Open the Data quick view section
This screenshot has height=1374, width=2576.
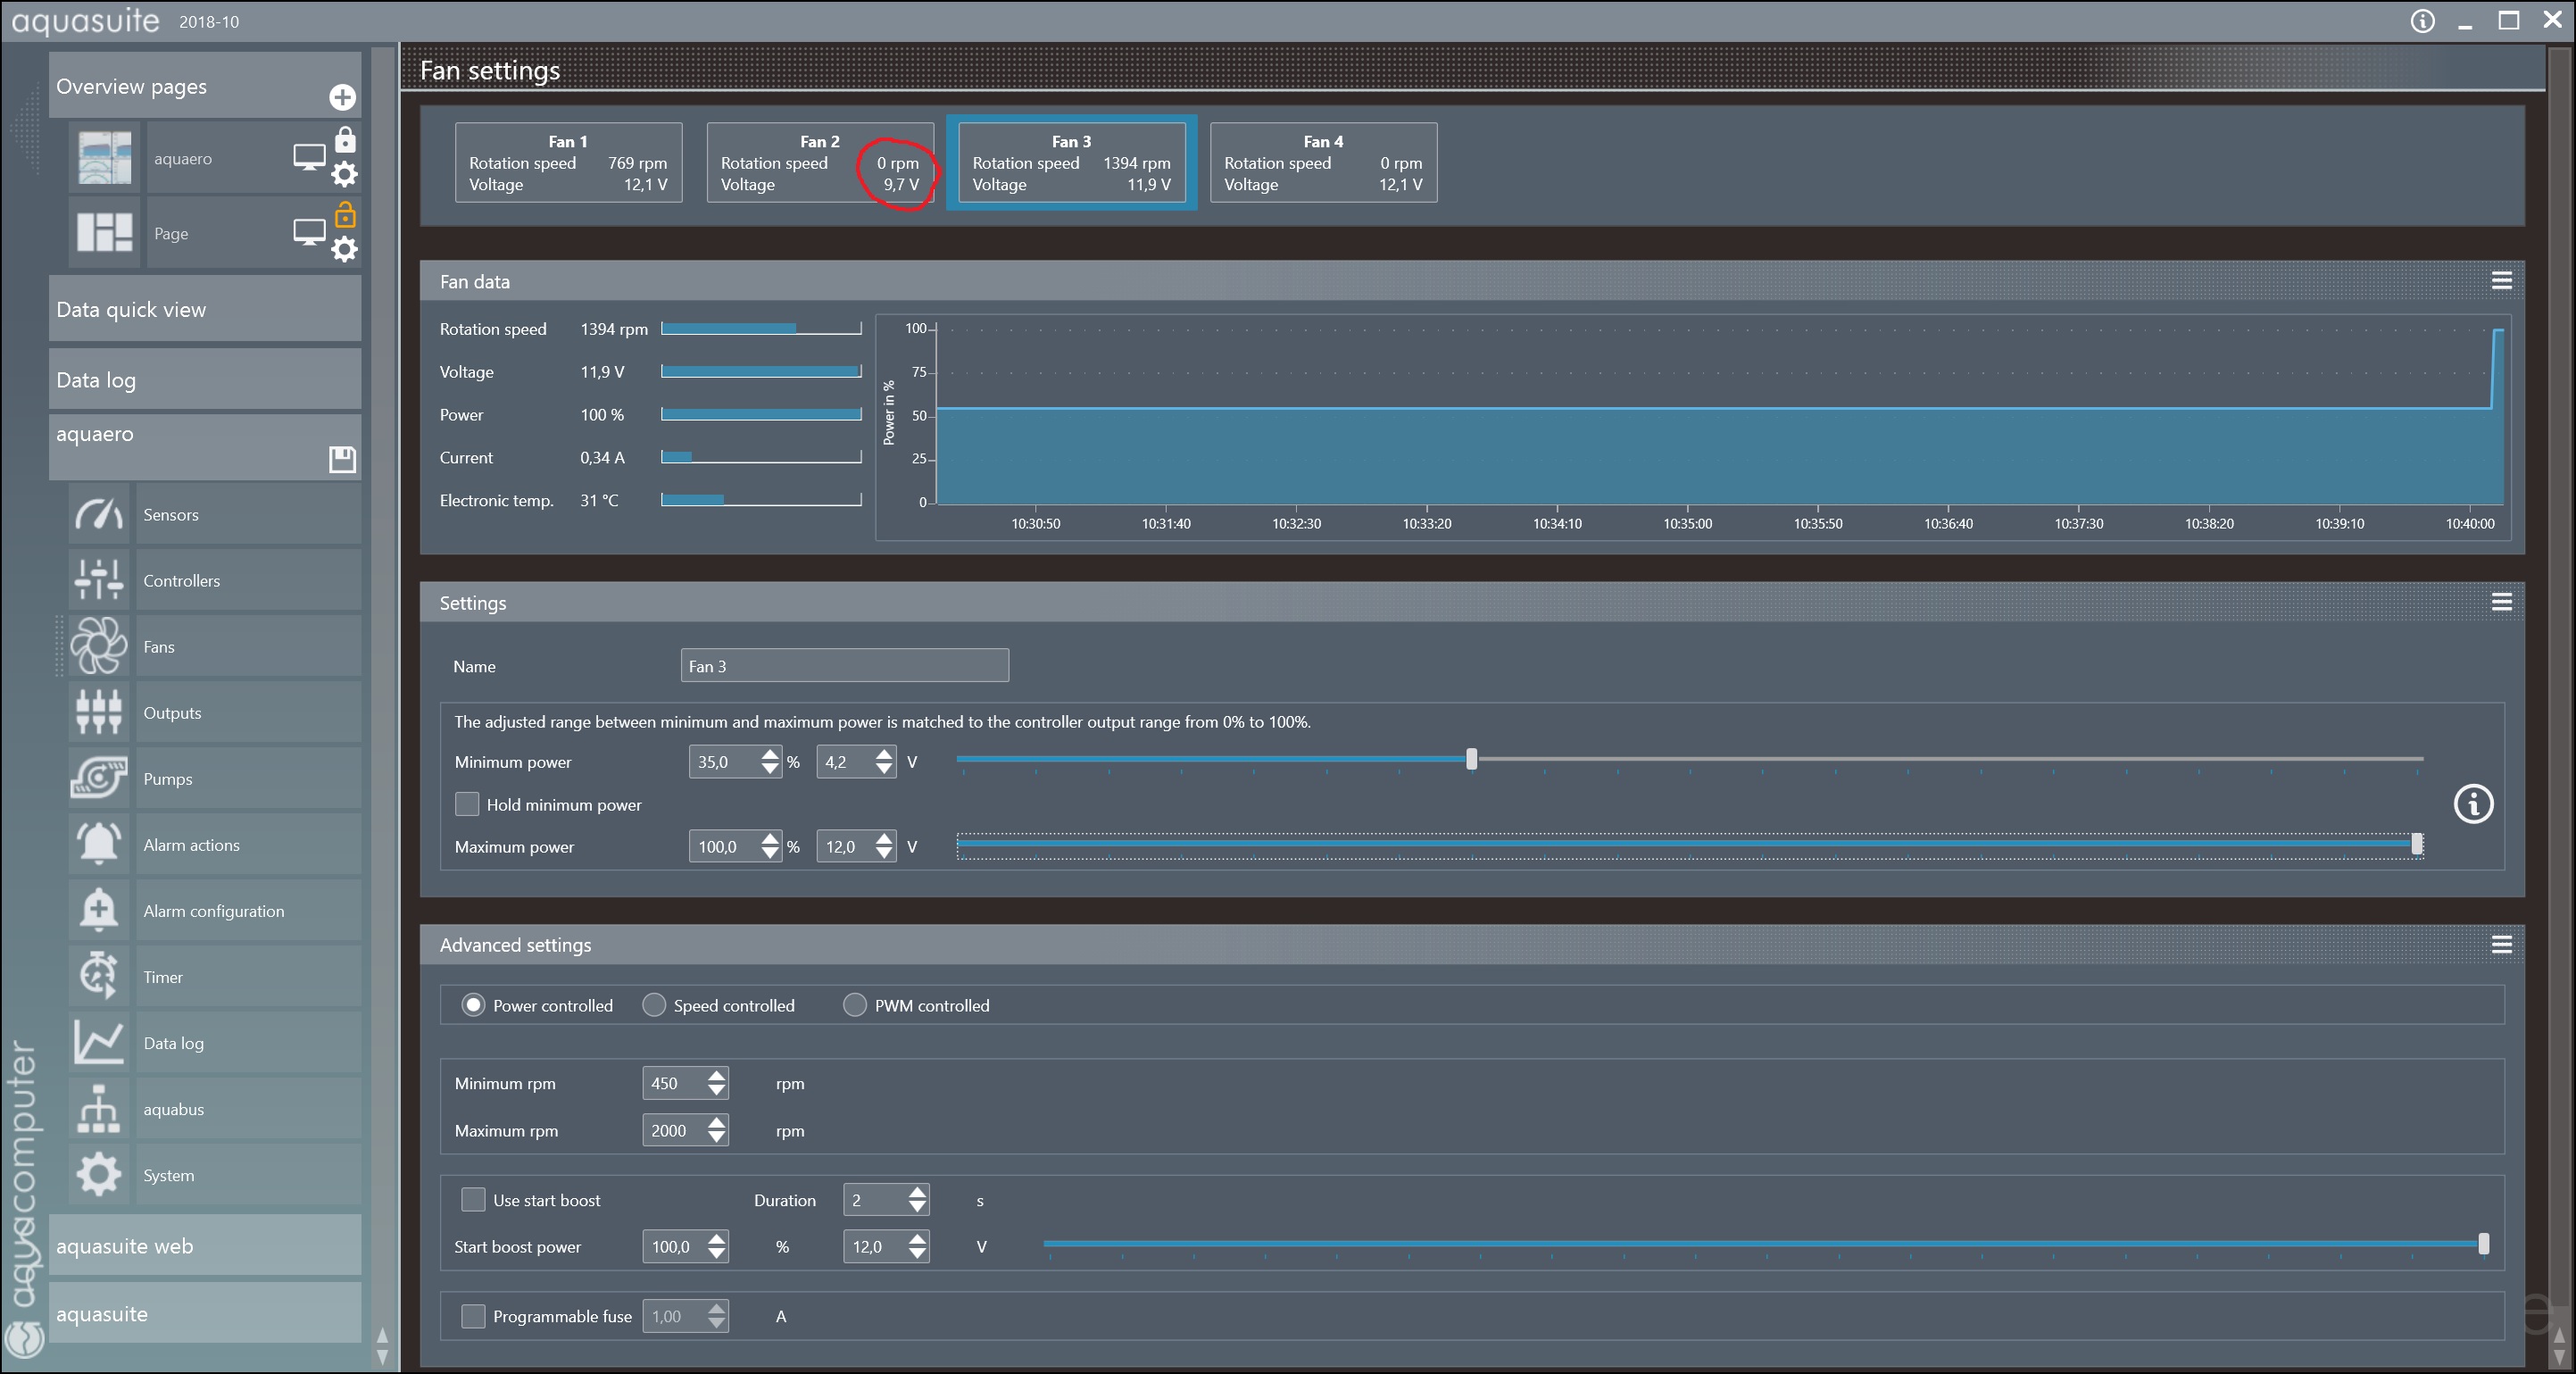click(x=205, y=309)
